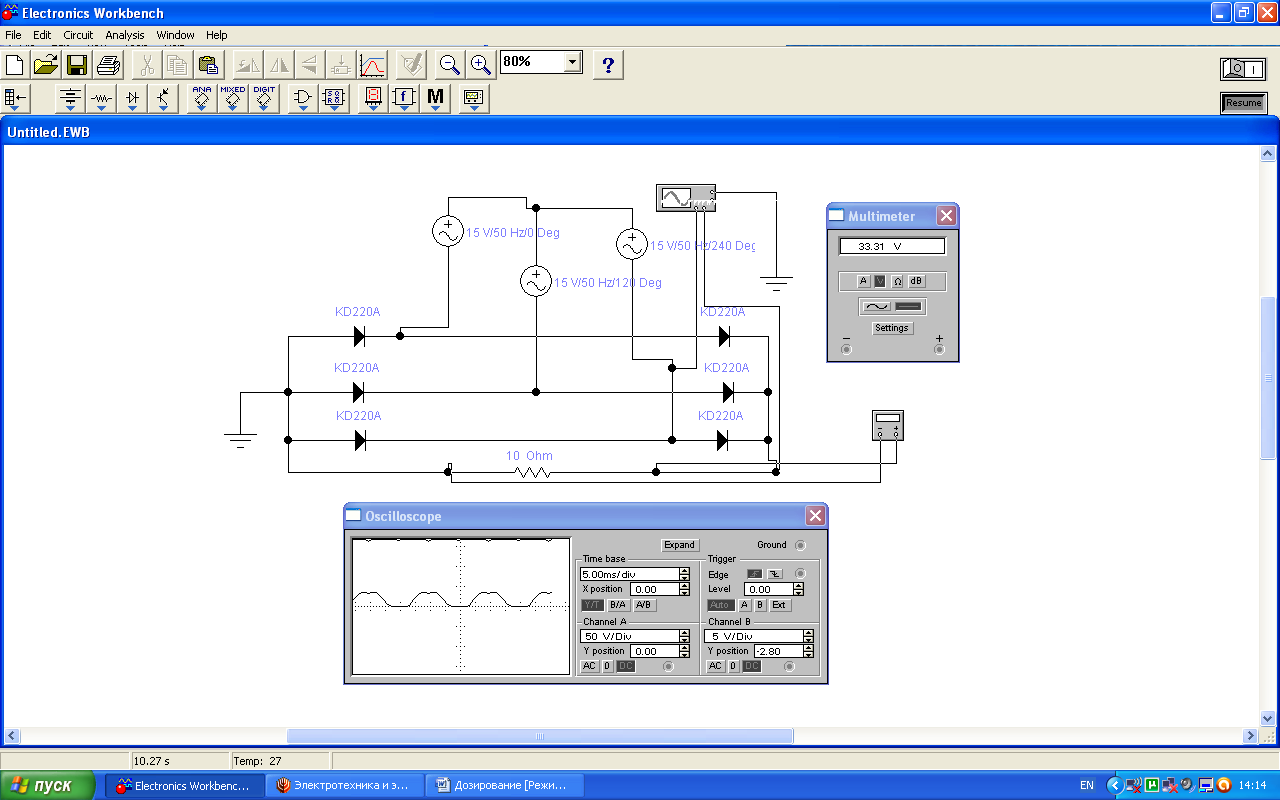Set Channel A coupling to AC

(590, 667)
